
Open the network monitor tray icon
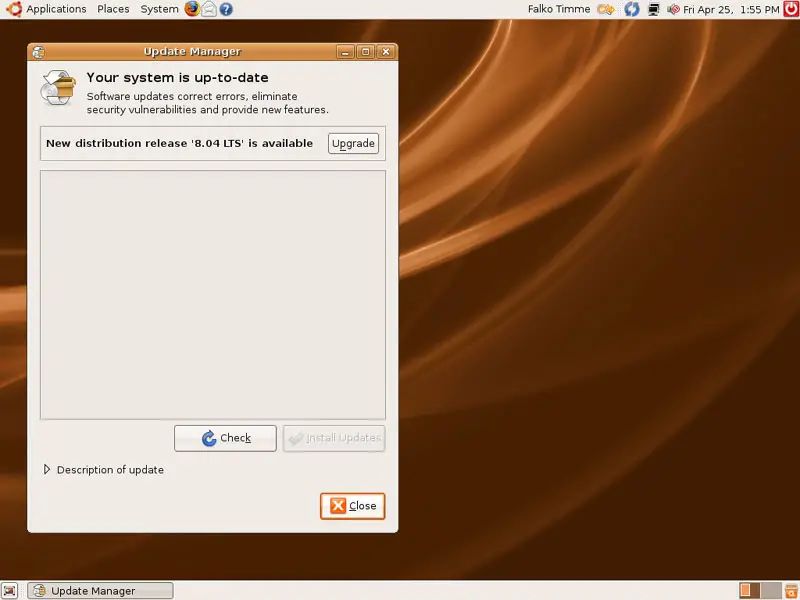pyautogui.click(x=653, y=9)
